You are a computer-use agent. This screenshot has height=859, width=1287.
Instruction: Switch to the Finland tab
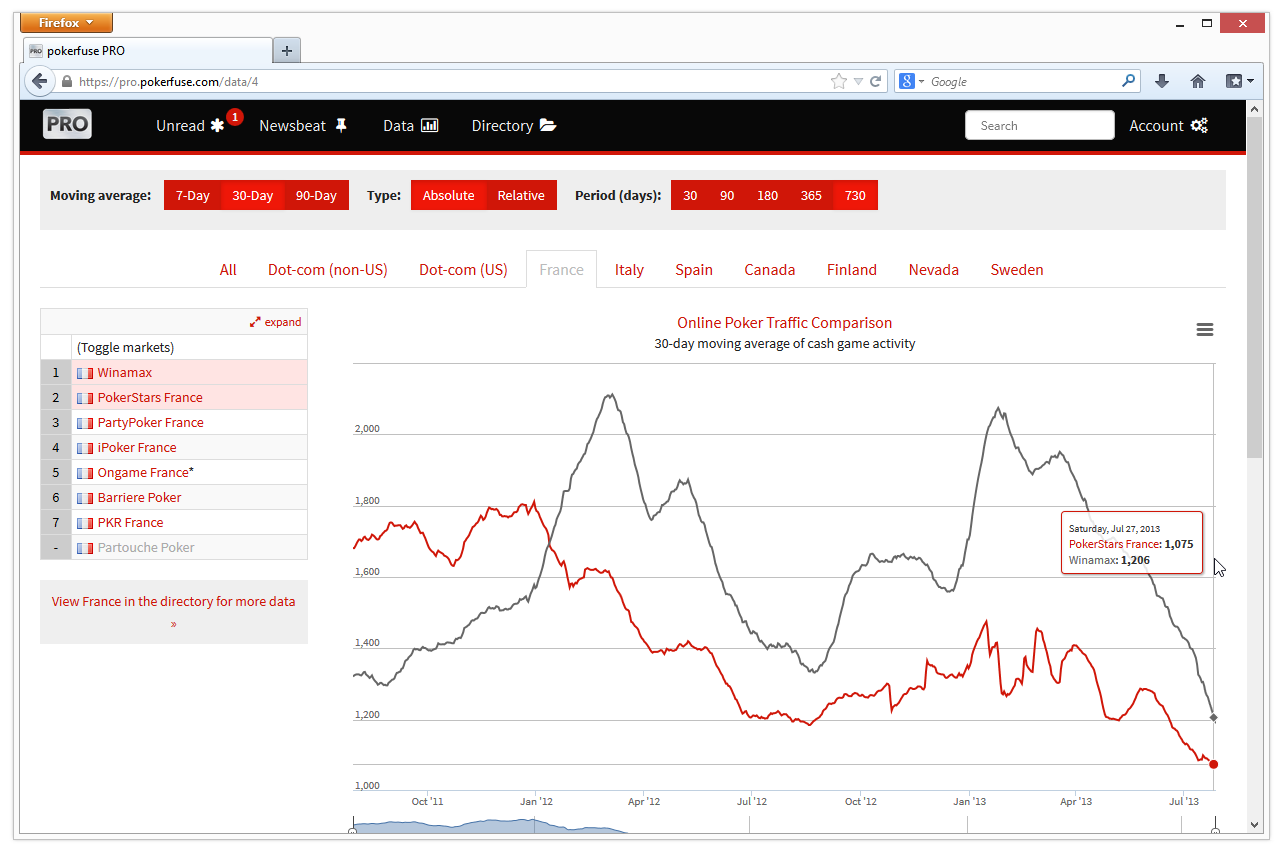click(x=852, y=269)
